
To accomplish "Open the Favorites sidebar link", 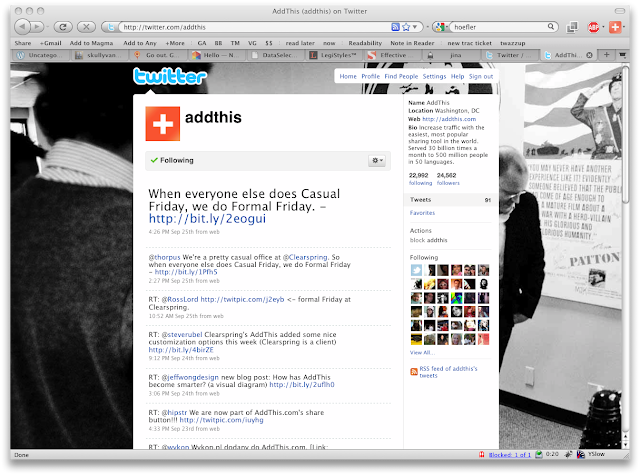I will [422, 213].
